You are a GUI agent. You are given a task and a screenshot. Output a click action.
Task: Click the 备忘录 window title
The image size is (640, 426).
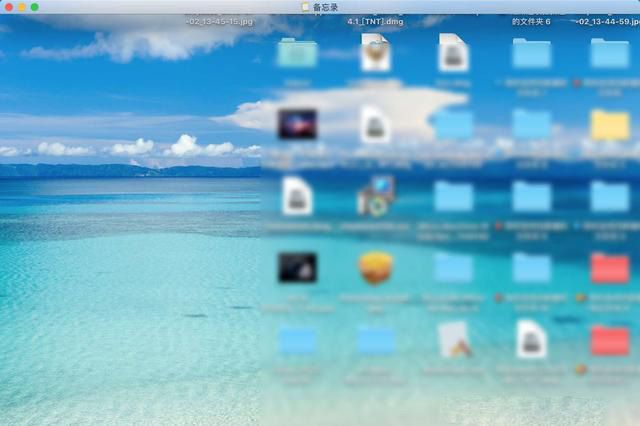[x=325, y=7]
